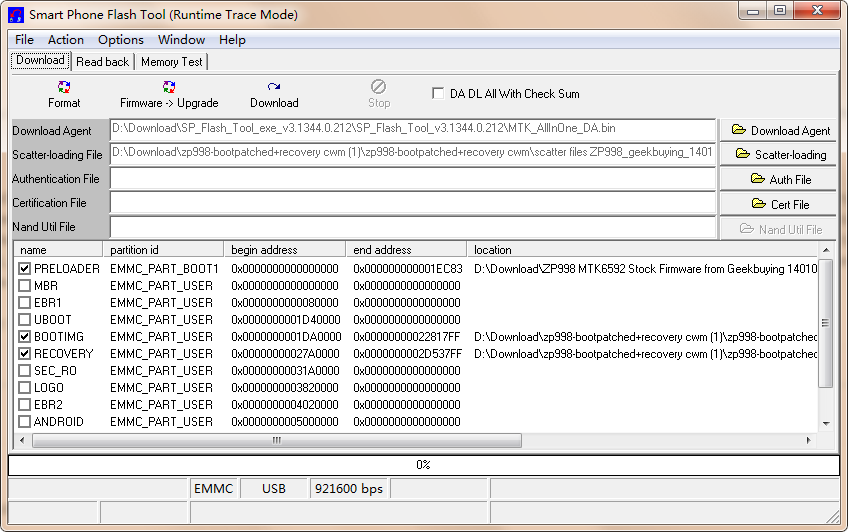Open the Download Agent file browser
Viewport: 848px width, 532px height.
pos(778,130)
